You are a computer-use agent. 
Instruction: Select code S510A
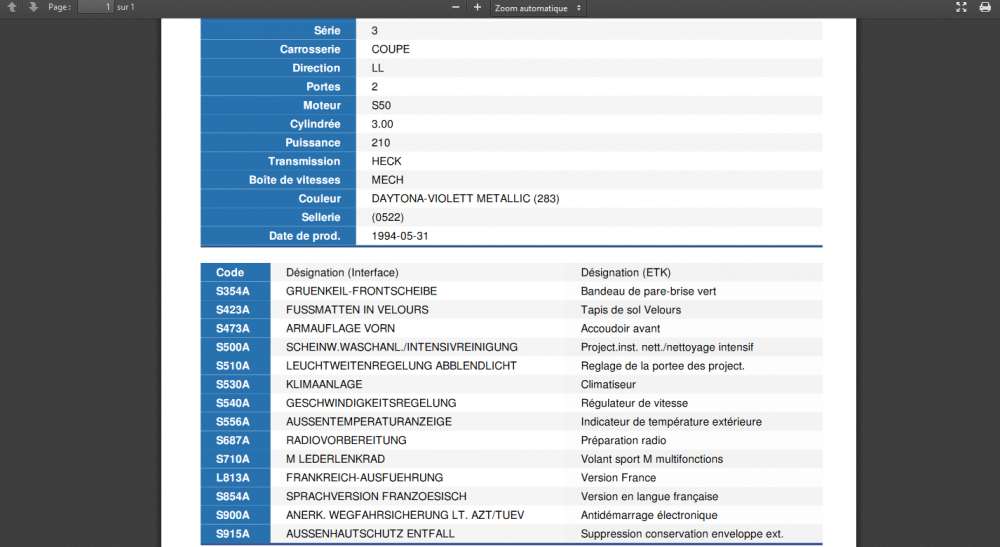point(232,366)
